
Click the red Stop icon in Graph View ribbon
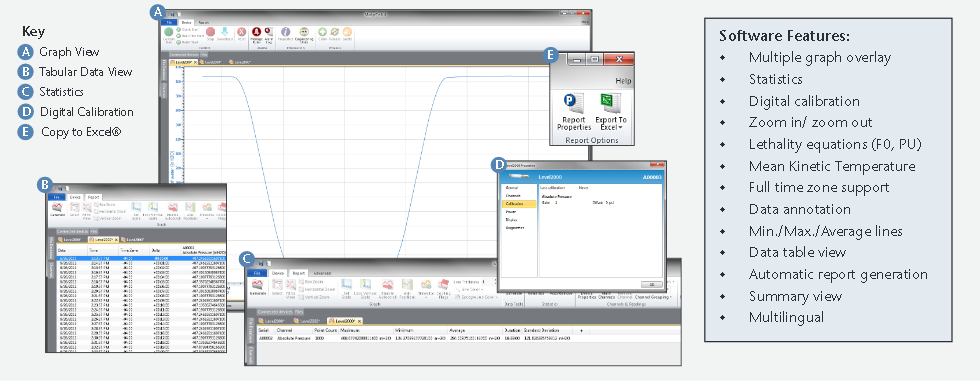point(211,32)
